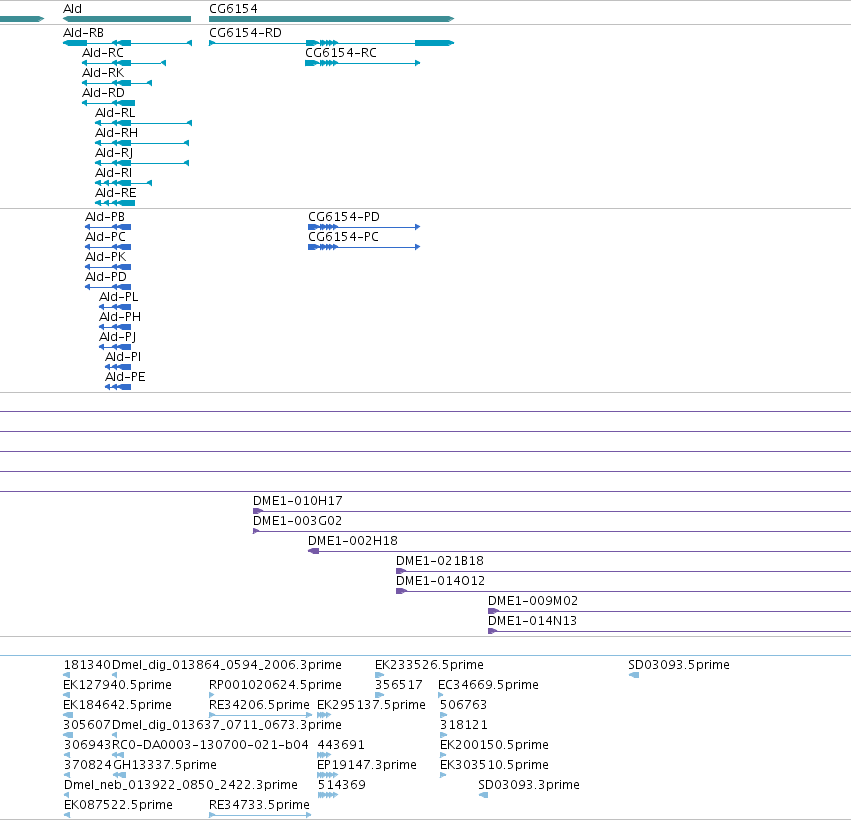Click the 306943 feature label
Screen dimensions: 851x820
coord(87,745)
